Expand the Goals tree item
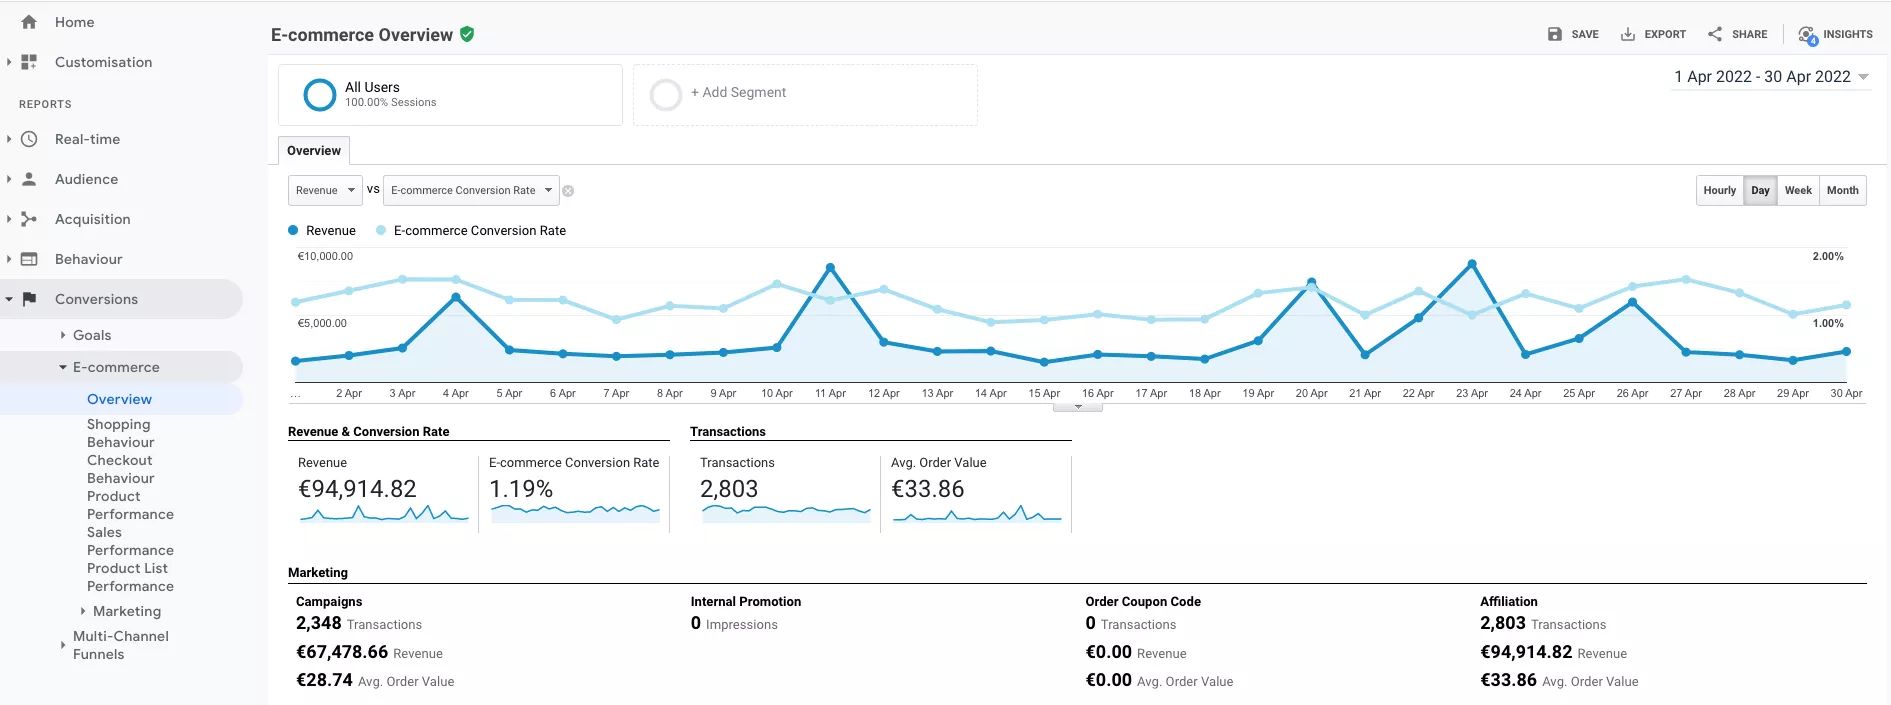This screenshot has height=705, width=1891. click(63, 335)
